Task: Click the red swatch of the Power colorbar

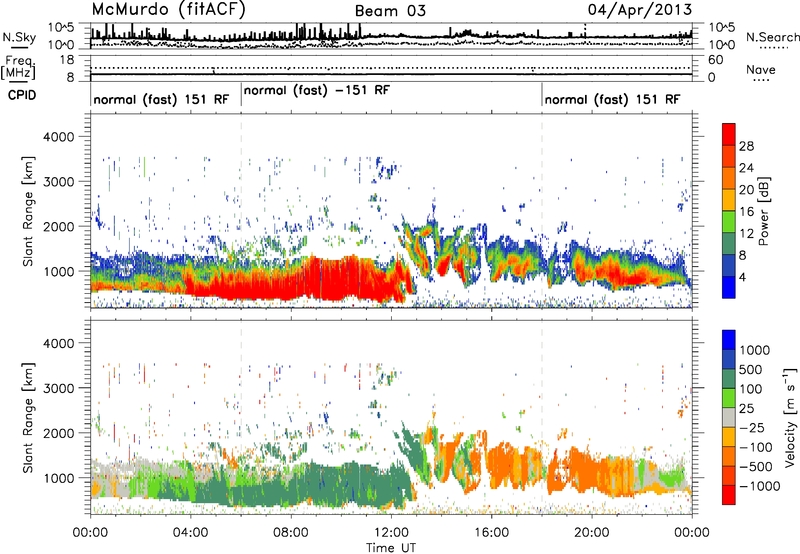Action: pyautogui.click(x=729, y=134)
